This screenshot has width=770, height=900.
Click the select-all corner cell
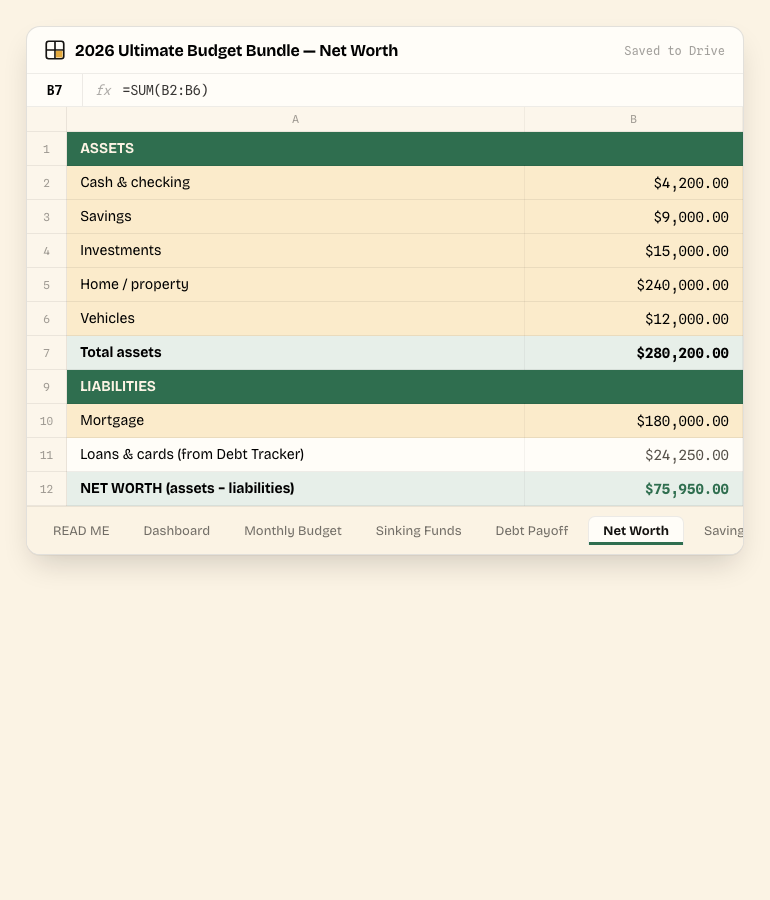[47, 119]
